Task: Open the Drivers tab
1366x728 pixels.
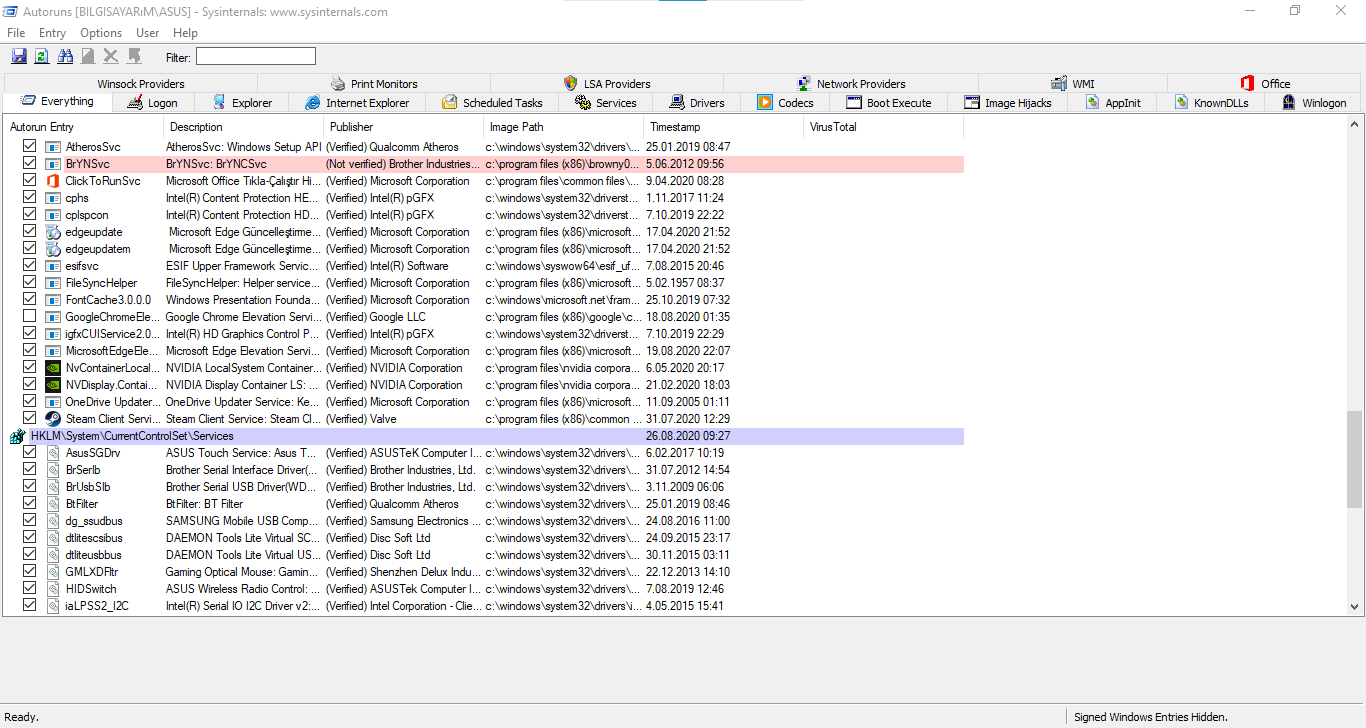Action: [697, 102]
